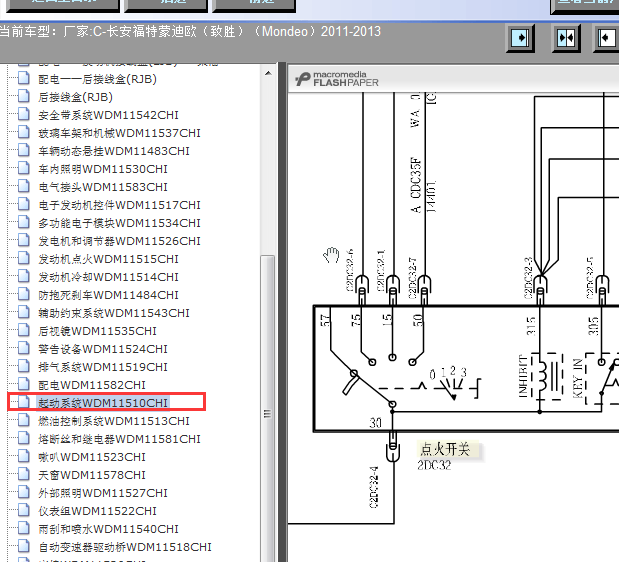Screen dimensions: 619x562
Task: Open 配电——后接线盒(RJB) document
Action: pos(97,79)
